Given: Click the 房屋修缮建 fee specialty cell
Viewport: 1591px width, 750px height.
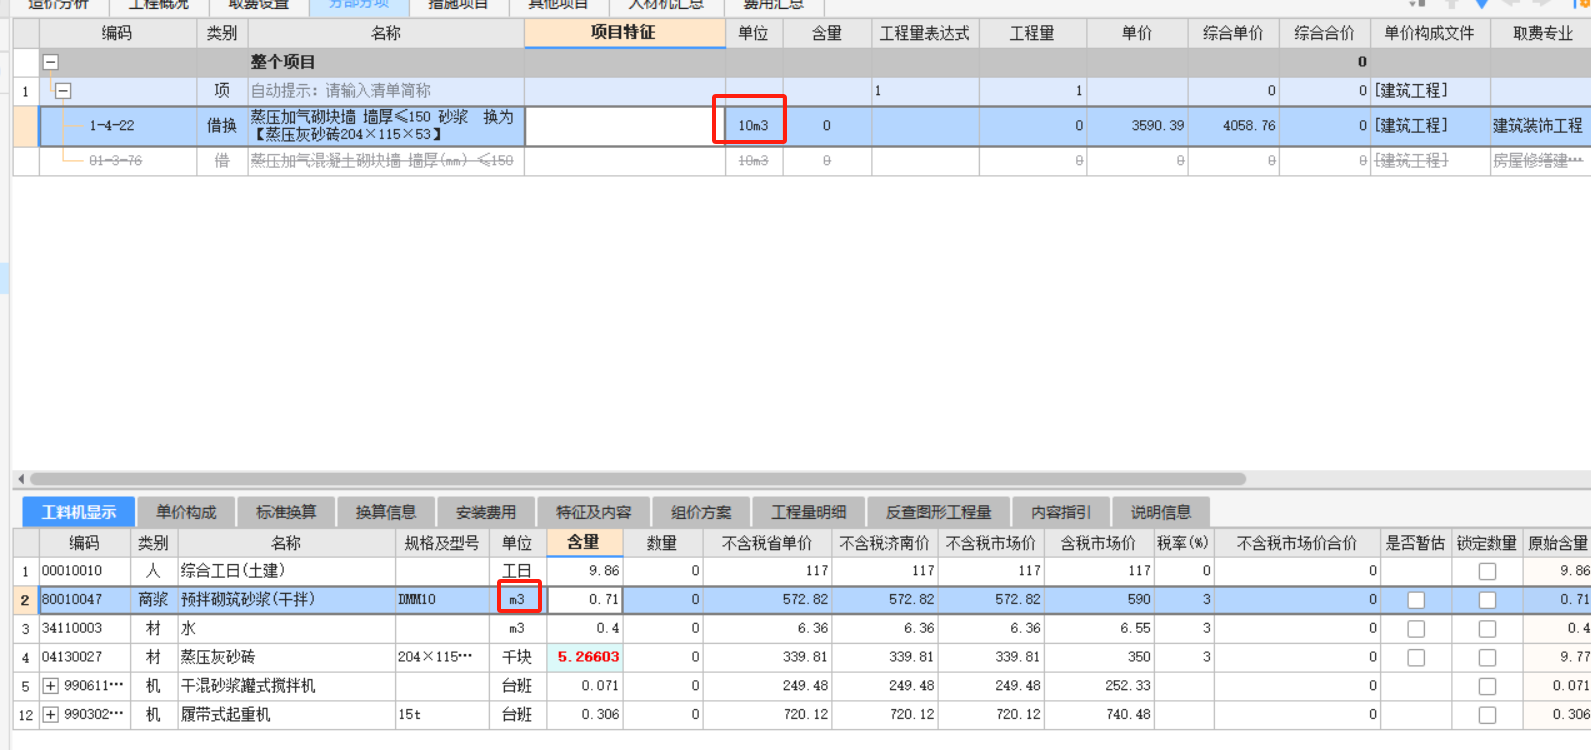Looking at the screenshot, I should pos(1540,161).
